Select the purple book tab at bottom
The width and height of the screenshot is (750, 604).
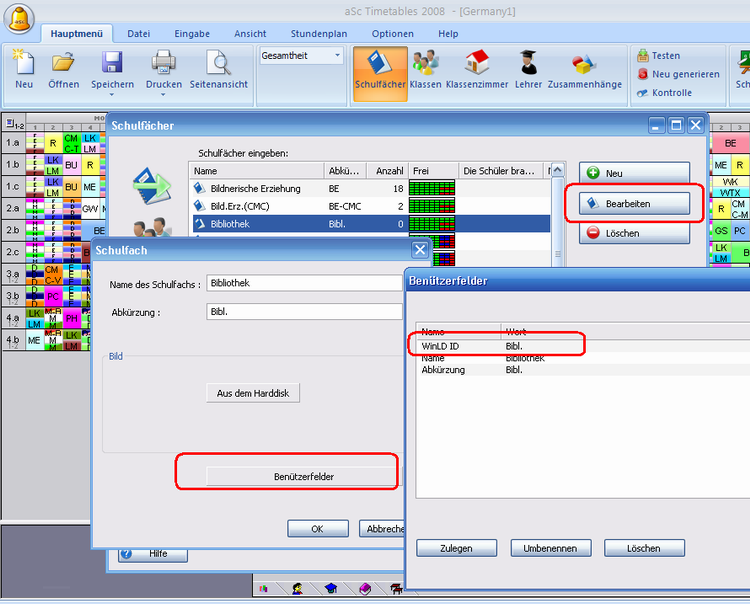click(365, 588)
